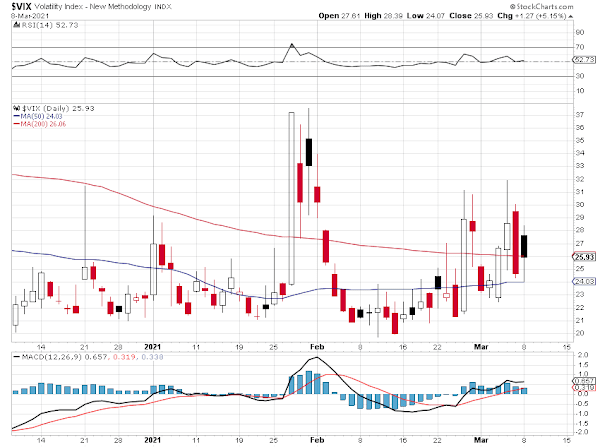Click the red 0.319 signal value in the MACD legend
Image resolution: width=600 pixels, height=447 pixels.
[x=124, y=357]
